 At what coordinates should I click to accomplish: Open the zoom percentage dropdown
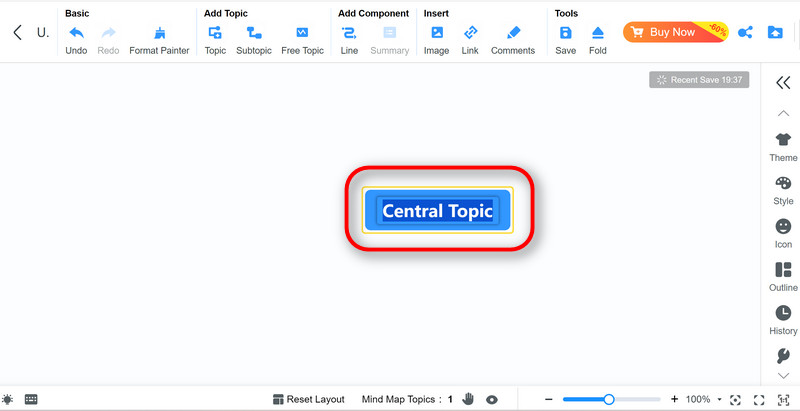719,399
